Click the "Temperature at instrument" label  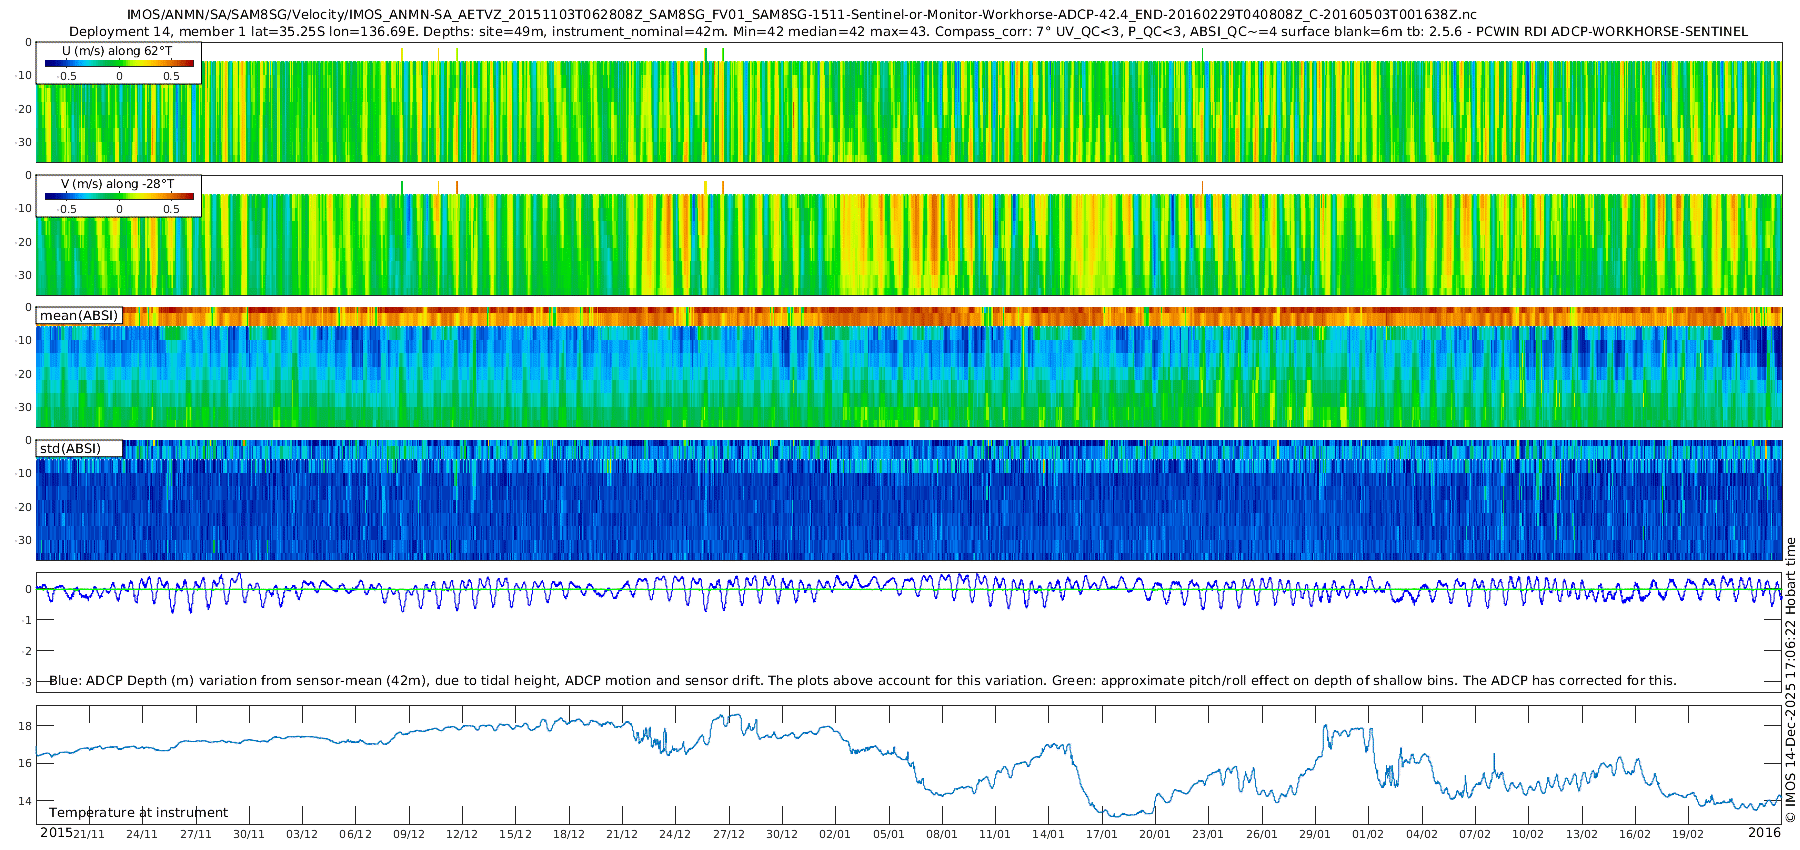[138, 813]
